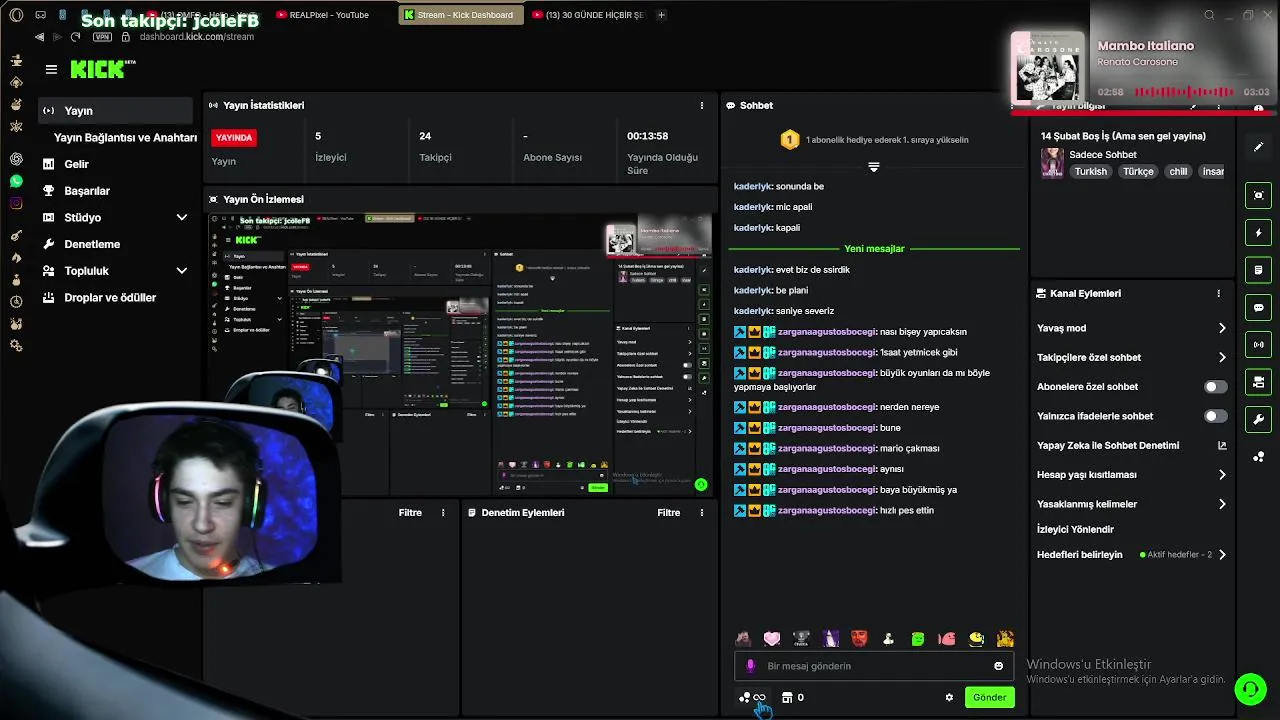Click the chill stream tag
The image size is (1280, 720).
click(x=1178, y=172)
